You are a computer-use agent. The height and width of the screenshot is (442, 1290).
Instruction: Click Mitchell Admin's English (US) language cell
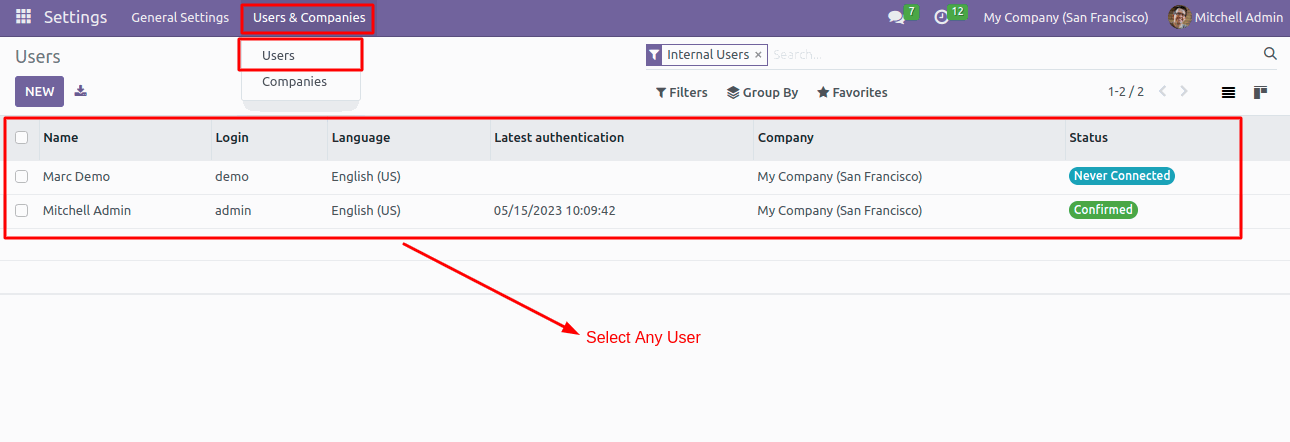click(366, 211)
